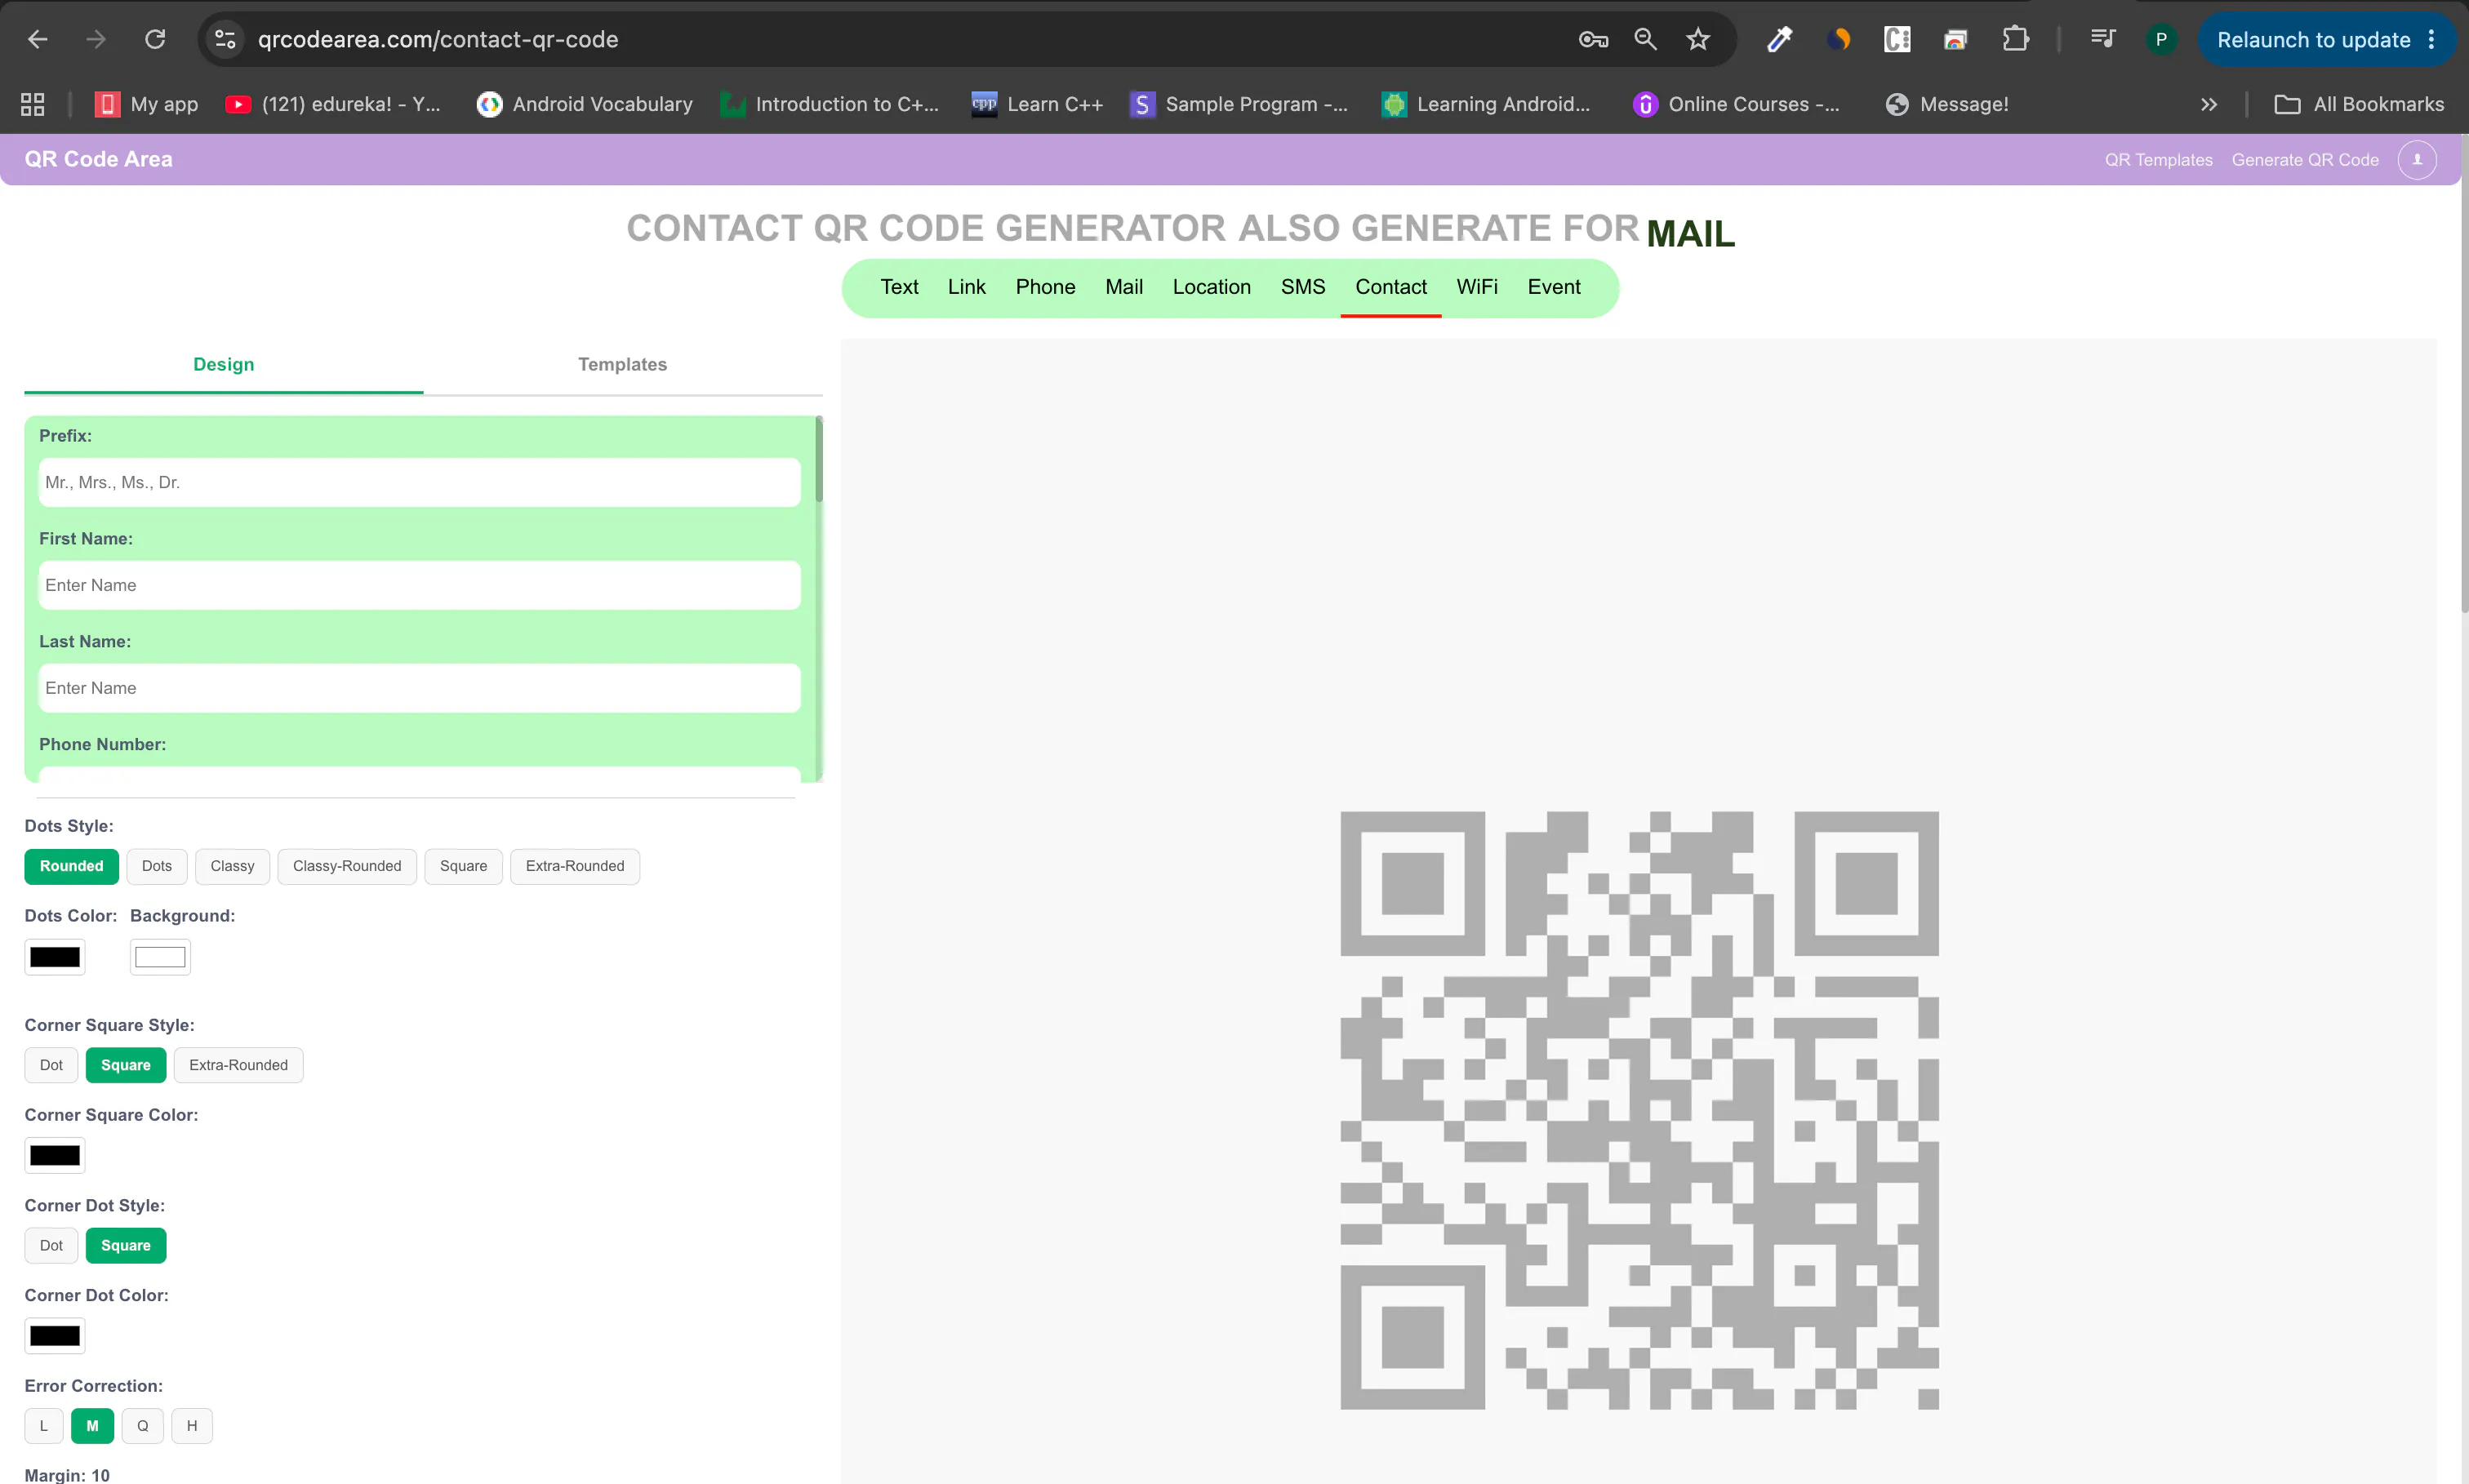Open site information icon in address bar
2469x1484 pixels.
(x=225, y=39)
